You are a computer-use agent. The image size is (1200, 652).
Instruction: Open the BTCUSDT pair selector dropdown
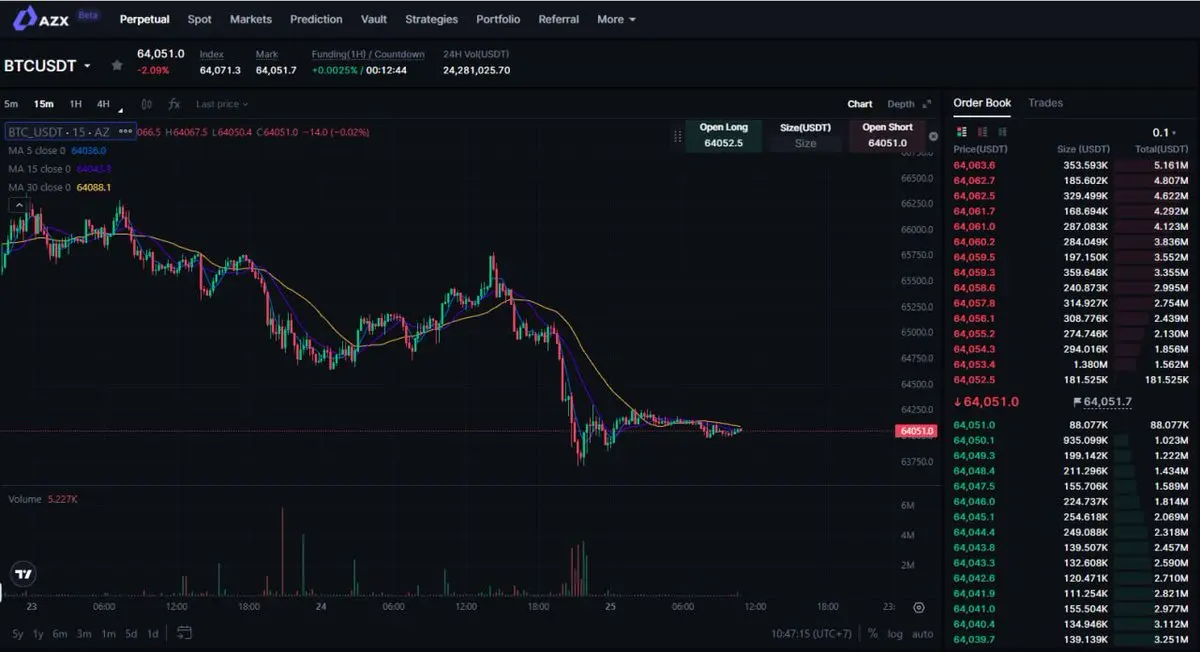(x=48, y=66)
